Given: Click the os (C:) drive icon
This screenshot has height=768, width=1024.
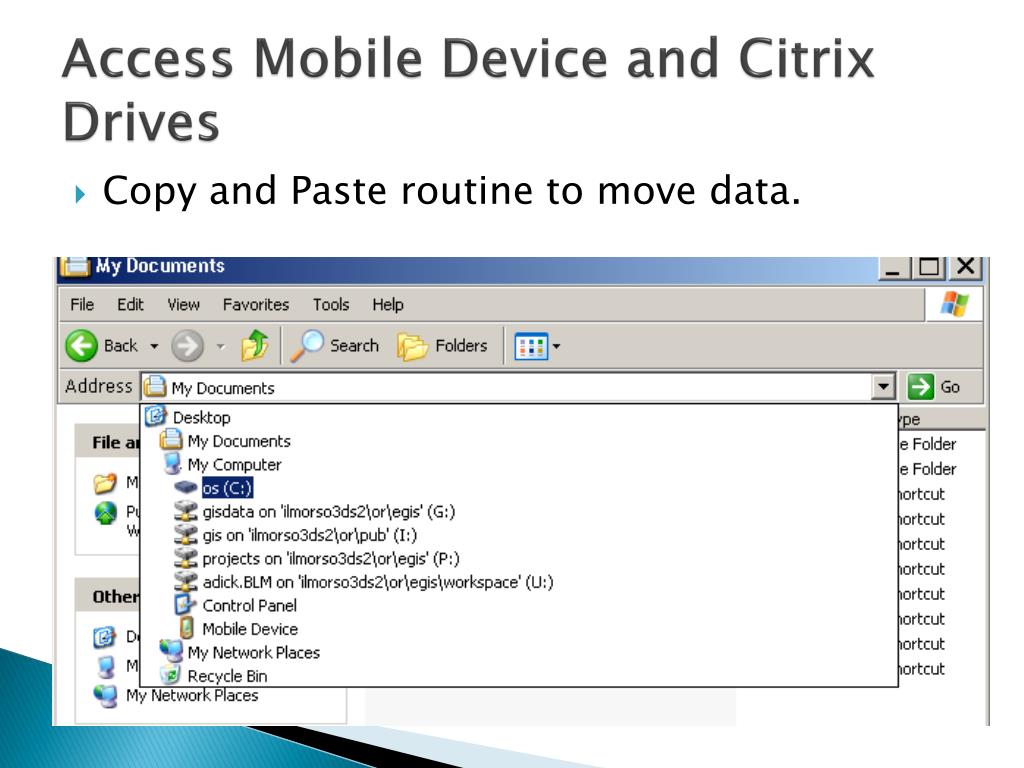Looking at the screenshot, I should [x=186, y=487].
